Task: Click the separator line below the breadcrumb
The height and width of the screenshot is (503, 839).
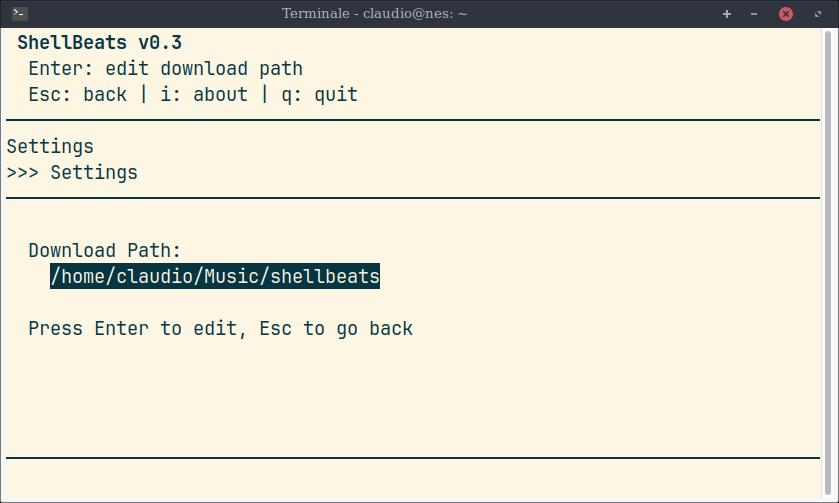Action: 413,199
